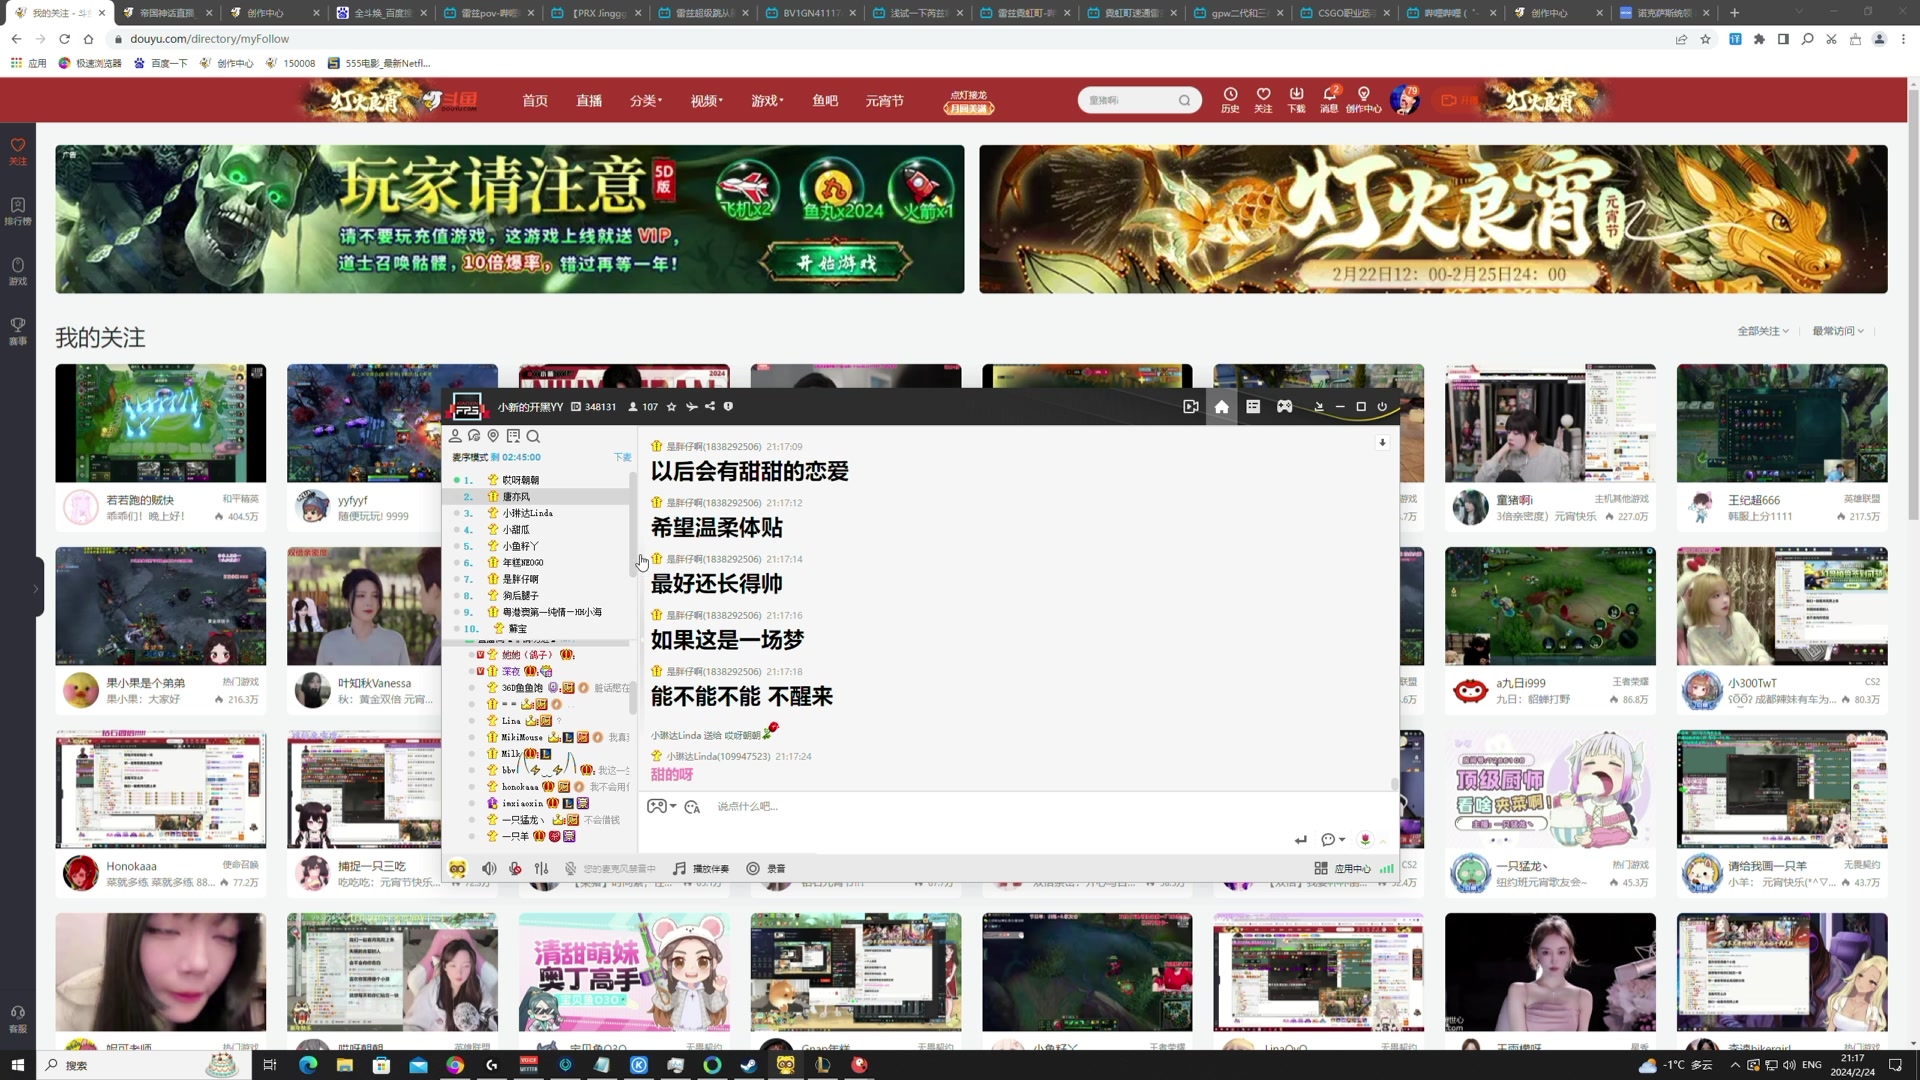The image size is (1920, 1080).
Task: Favorite the channel with the star icon
Action: (671, 407)
